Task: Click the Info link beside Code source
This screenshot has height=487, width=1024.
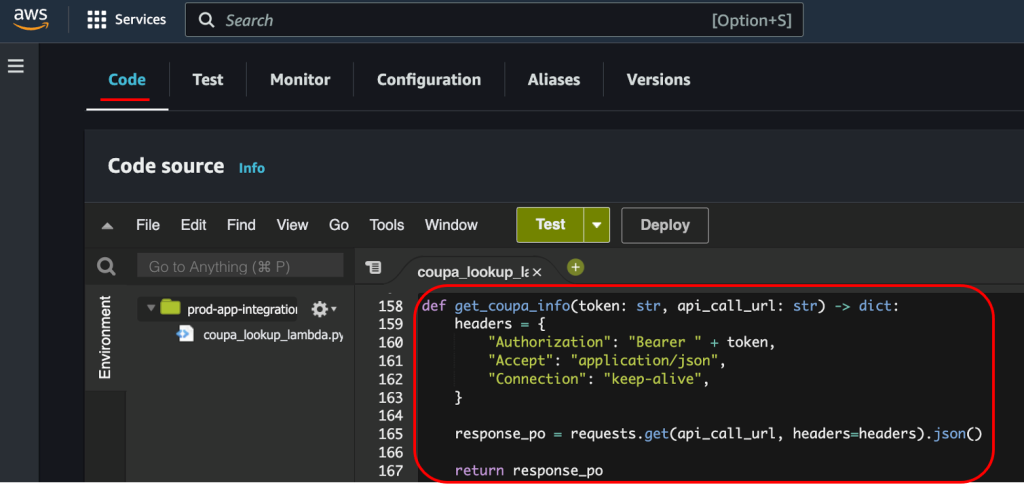Action: pyautogui.click(x=252, y=168)
